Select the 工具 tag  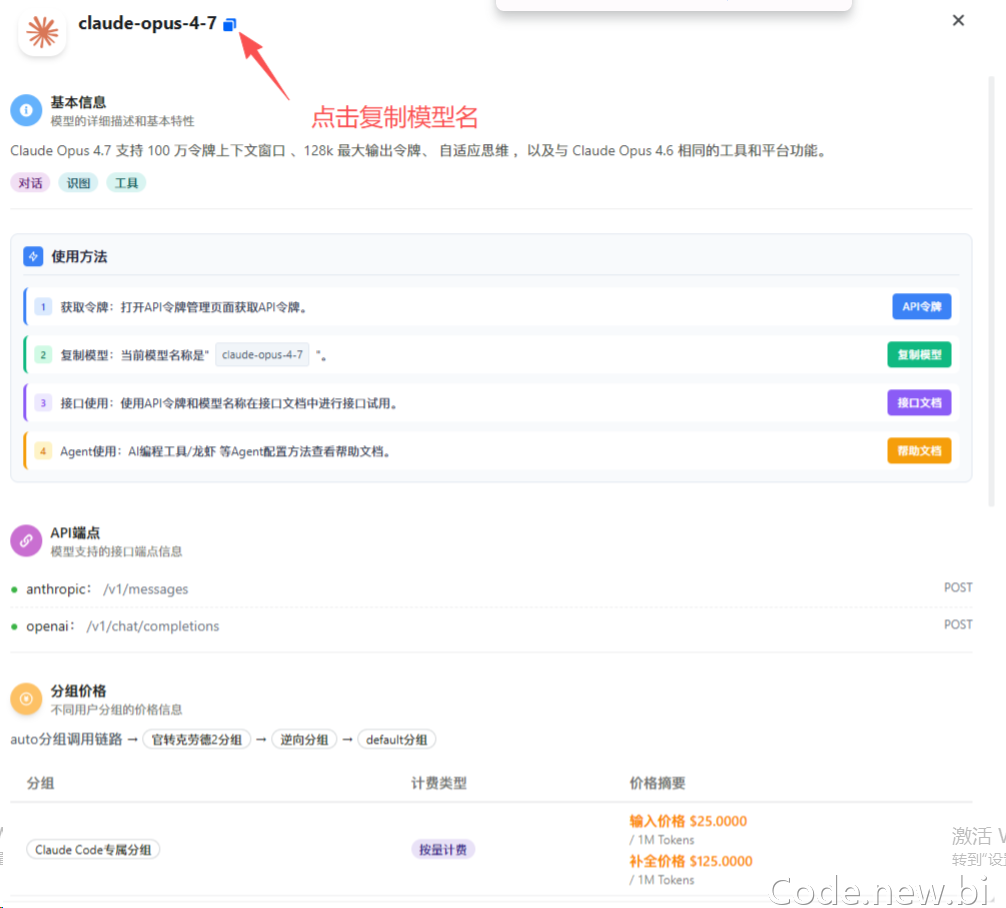[x=126, y=183]
